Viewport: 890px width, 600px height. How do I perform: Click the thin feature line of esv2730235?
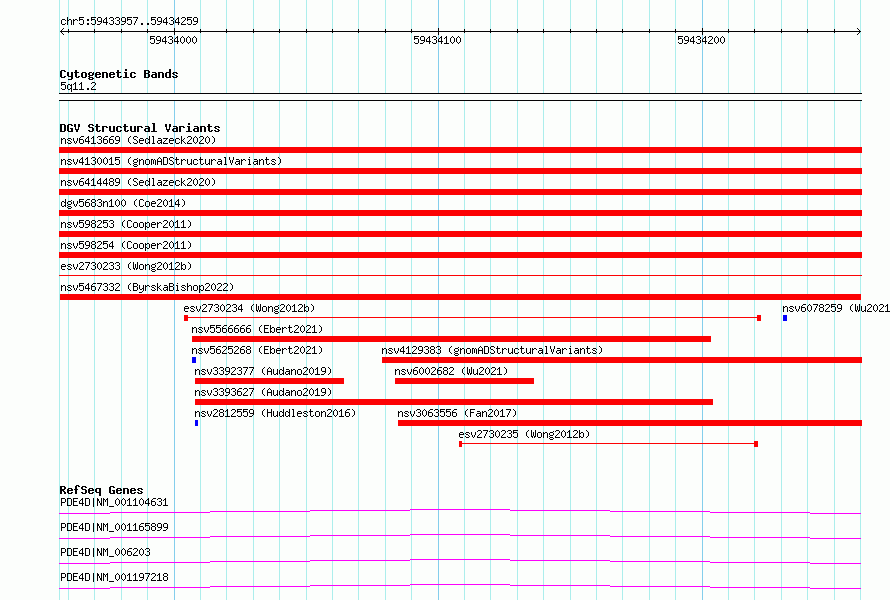(608, 444)
